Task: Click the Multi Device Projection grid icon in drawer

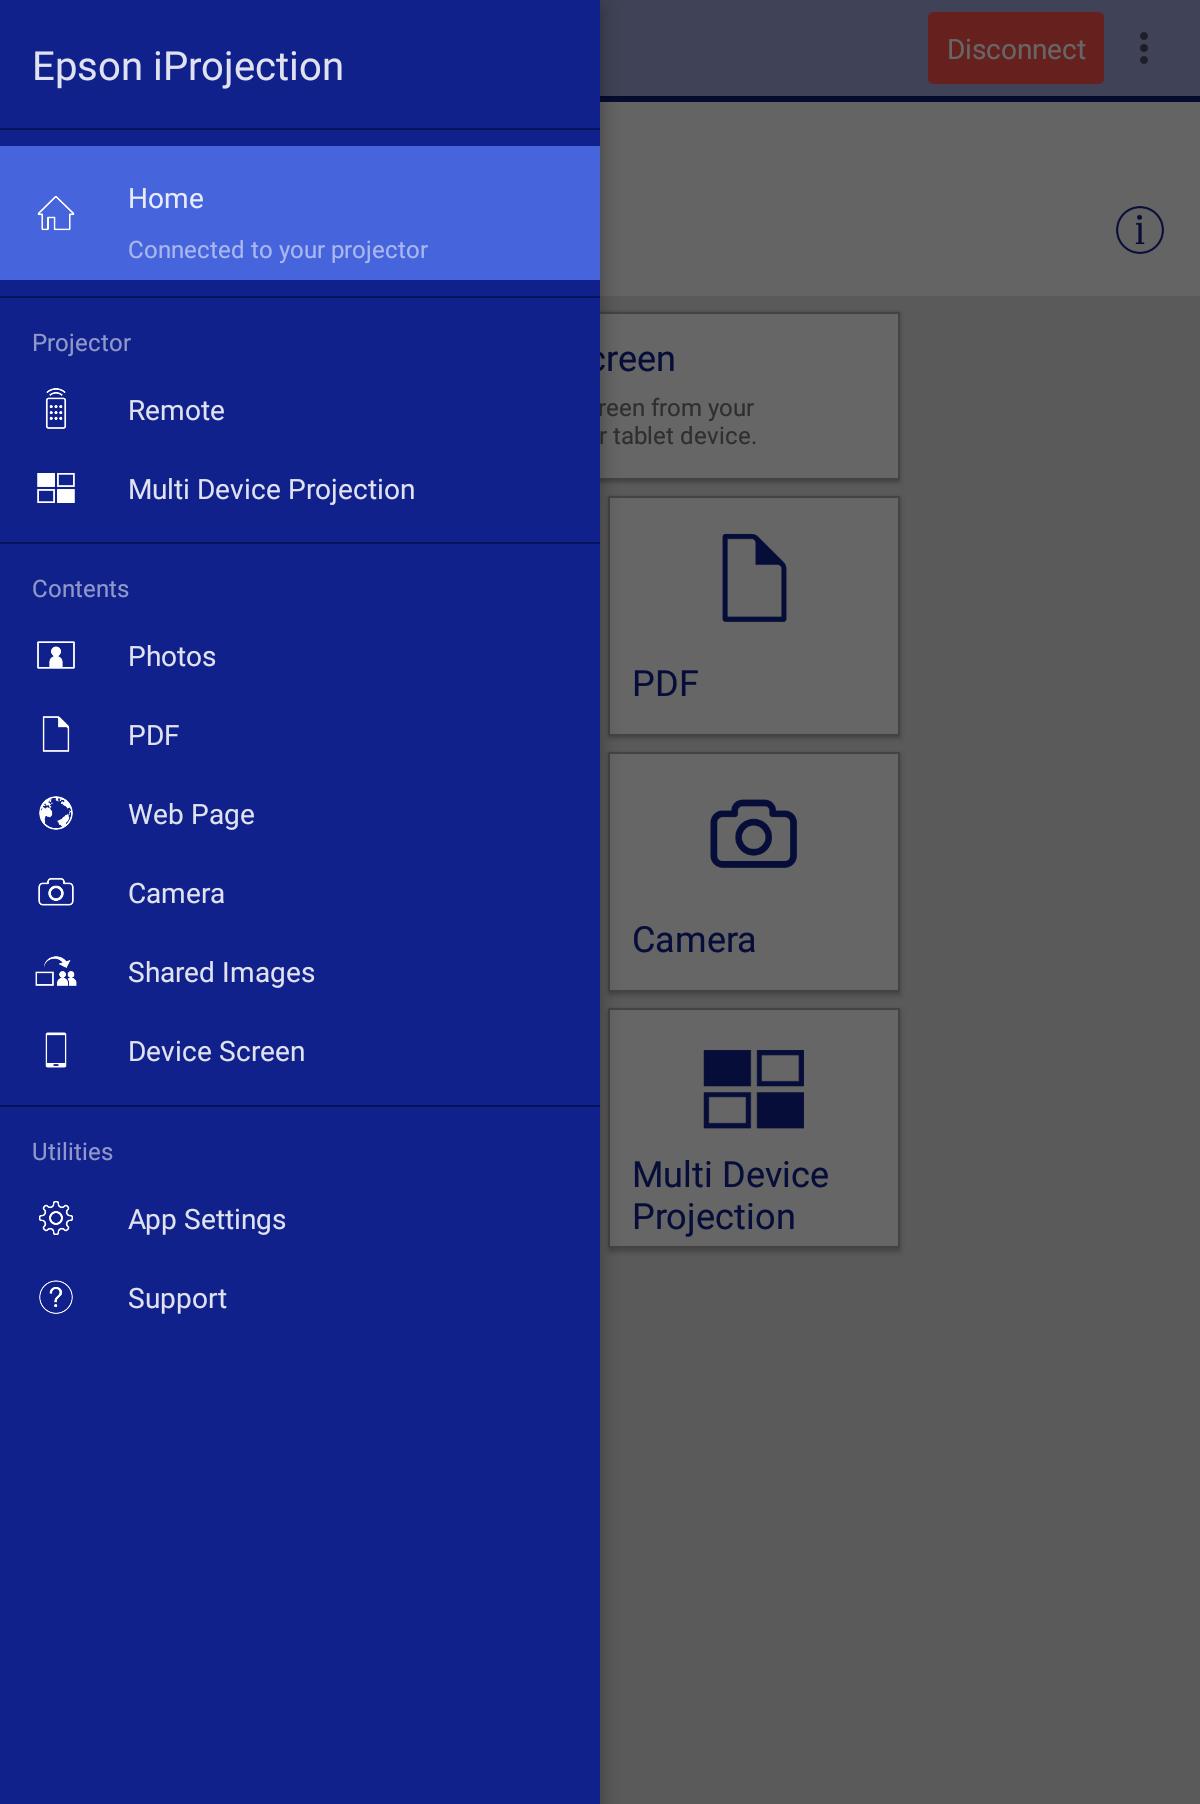Action: click(56, 488)
